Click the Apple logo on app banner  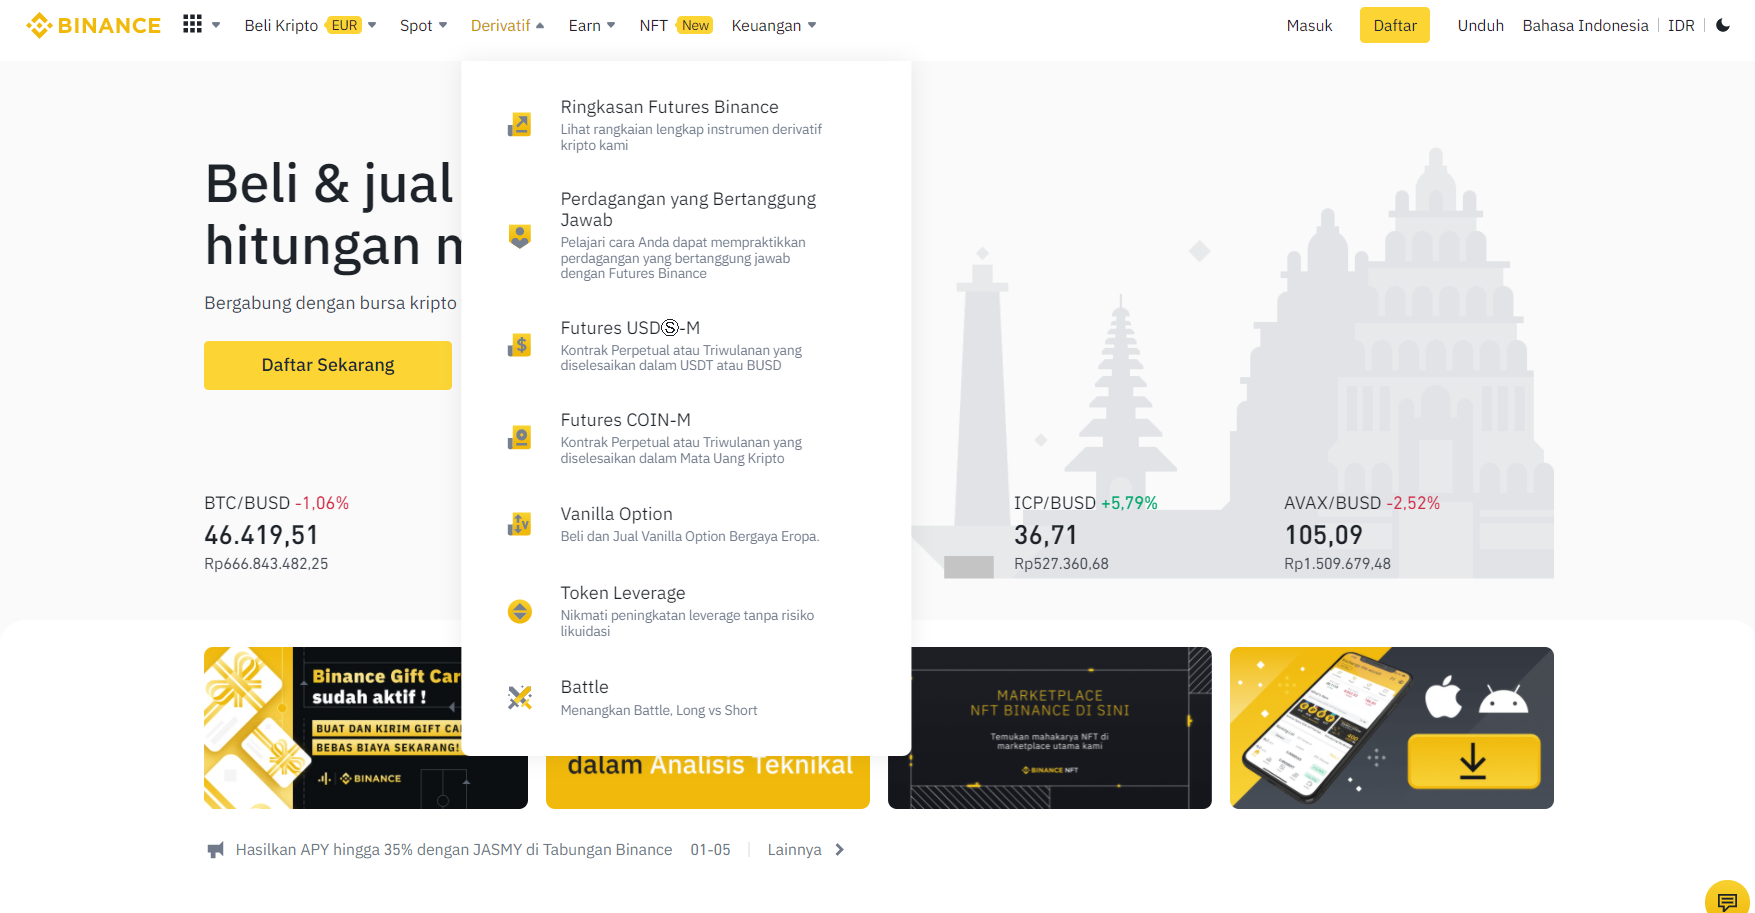(1443, 697)
